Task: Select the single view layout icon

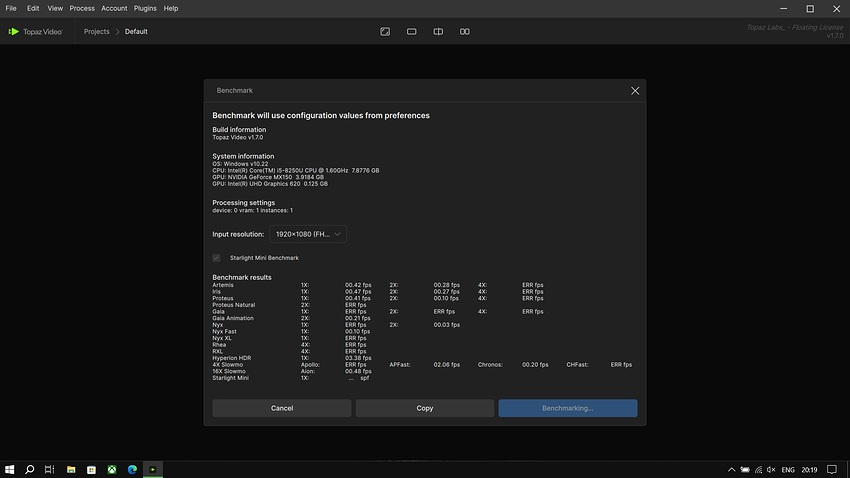Action: [411, 31]
